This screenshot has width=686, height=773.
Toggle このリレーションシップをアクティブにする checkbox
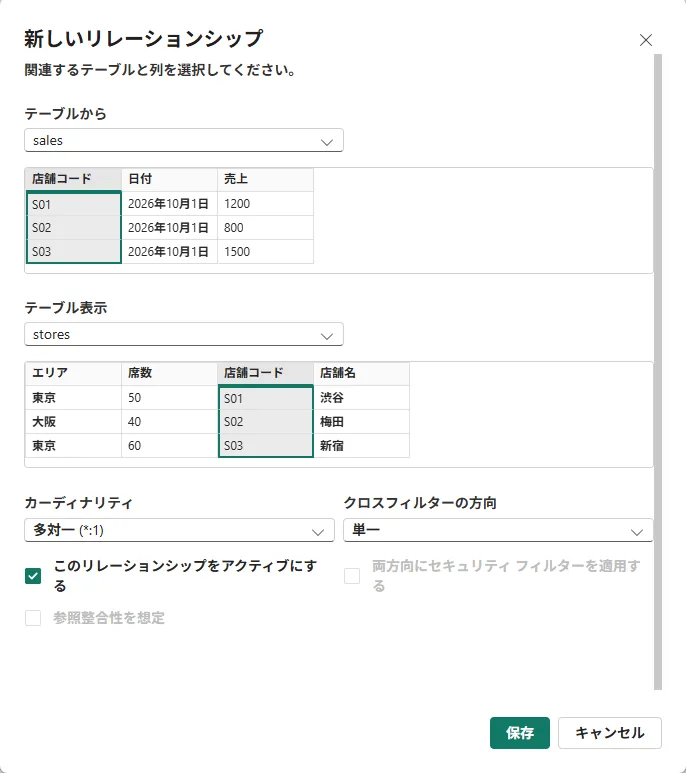tap(33, 576)
